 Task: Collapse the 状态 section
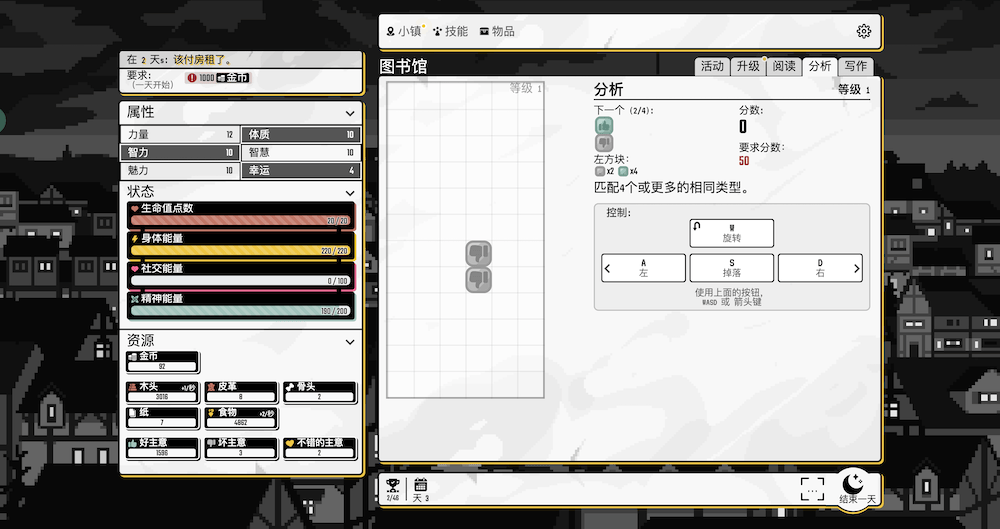coord(350,191)
